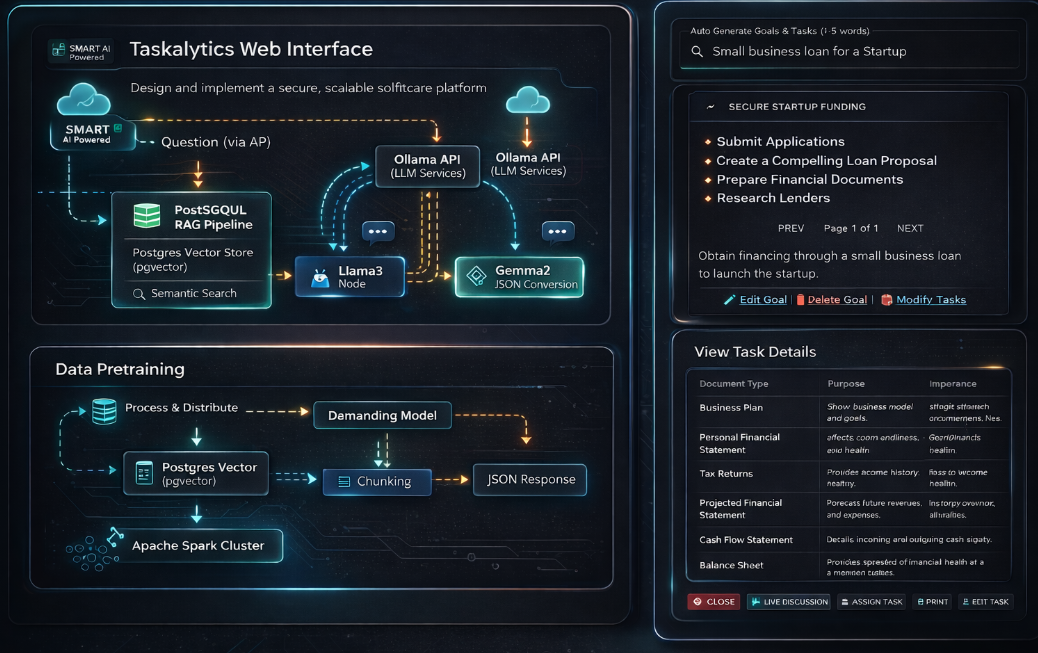Click the Question (via AP) label

(x=216, y=142)
